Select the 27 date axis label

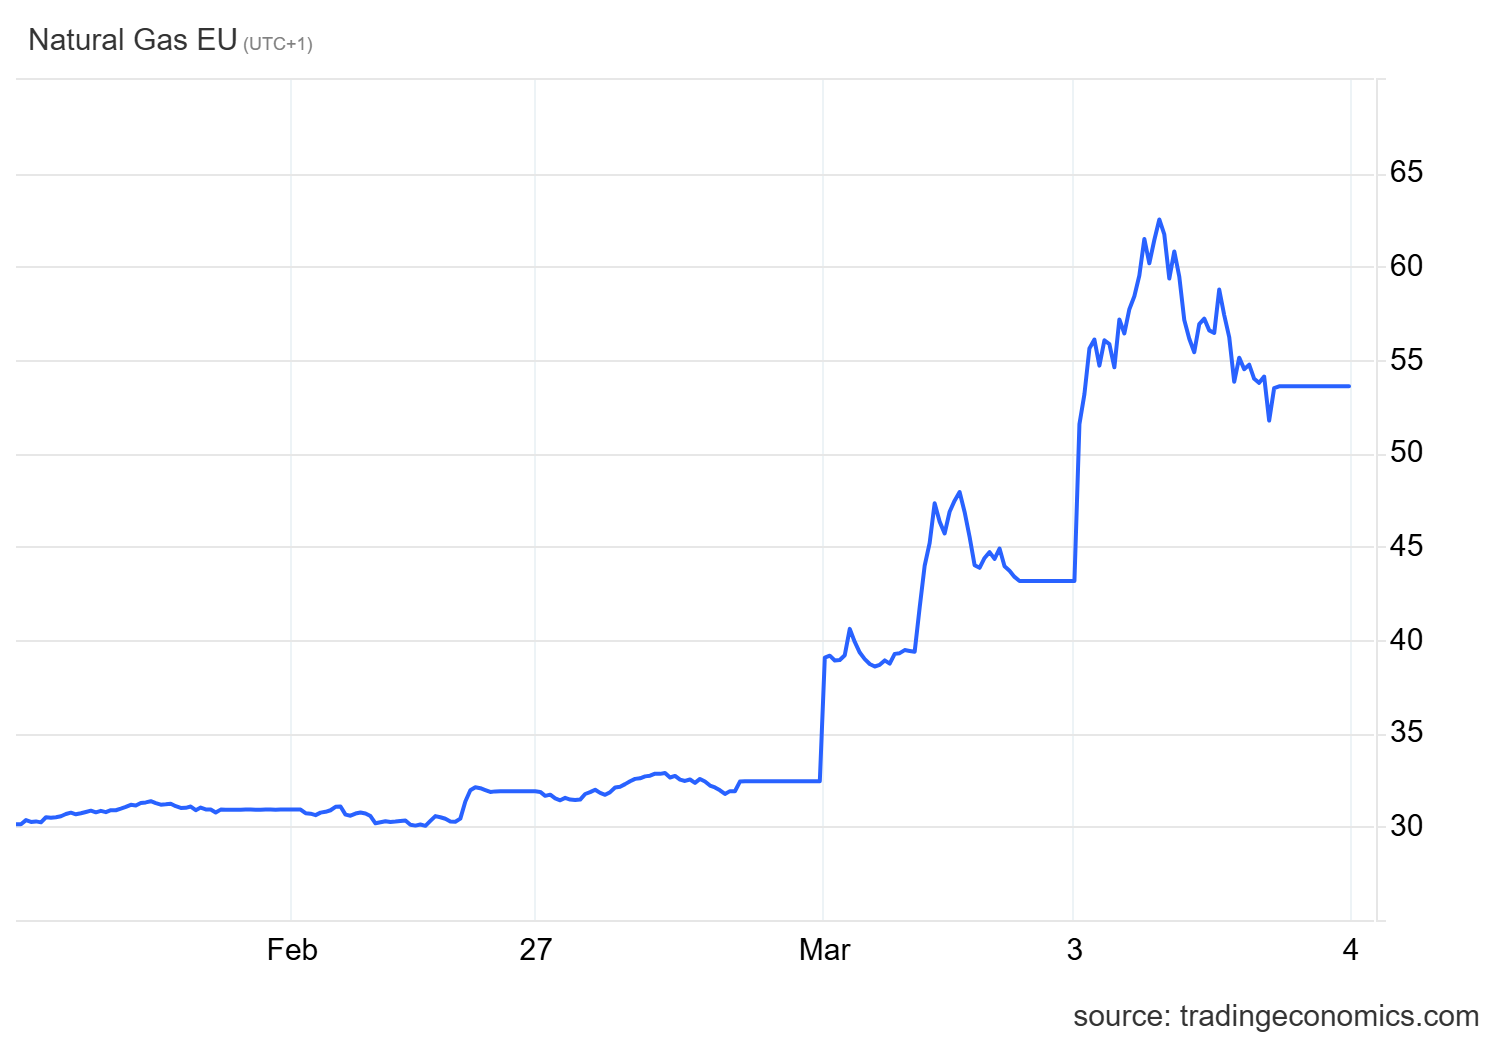pyautogui.click(x=535, y=949)
